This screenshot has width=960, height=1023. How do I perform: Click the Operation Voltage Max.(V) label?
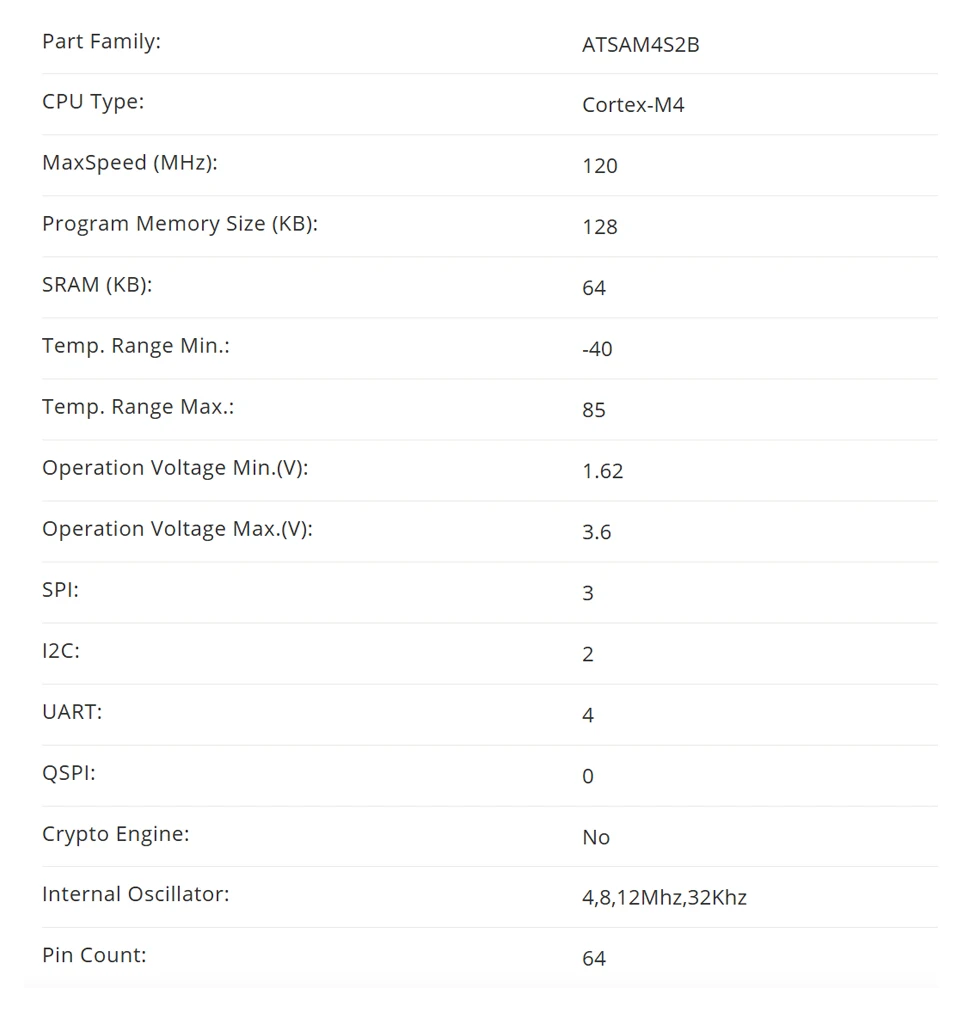pos(177,529)
